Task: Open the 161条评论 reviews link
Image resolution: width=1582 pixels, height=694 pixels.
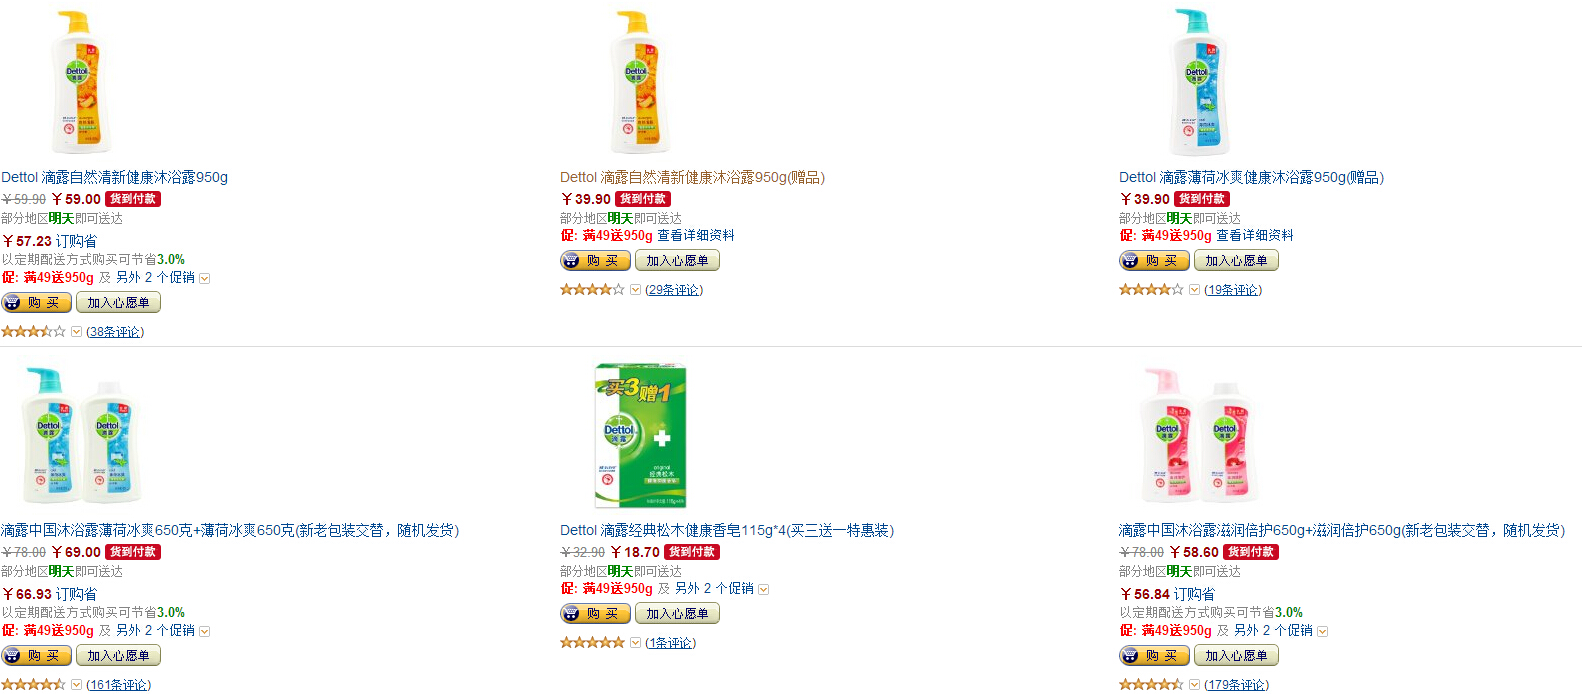Action: pos(118,685)
